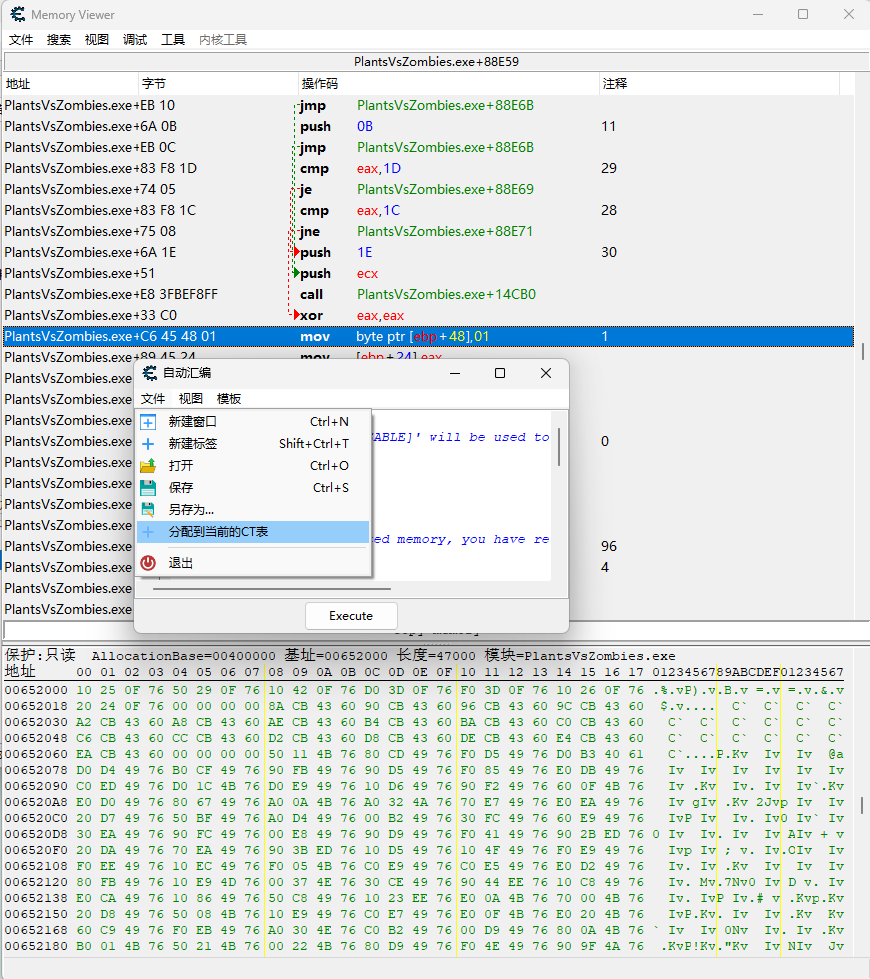Maximize the Auto Assemble window
This screenshot has height=979, width=870.
500,373
